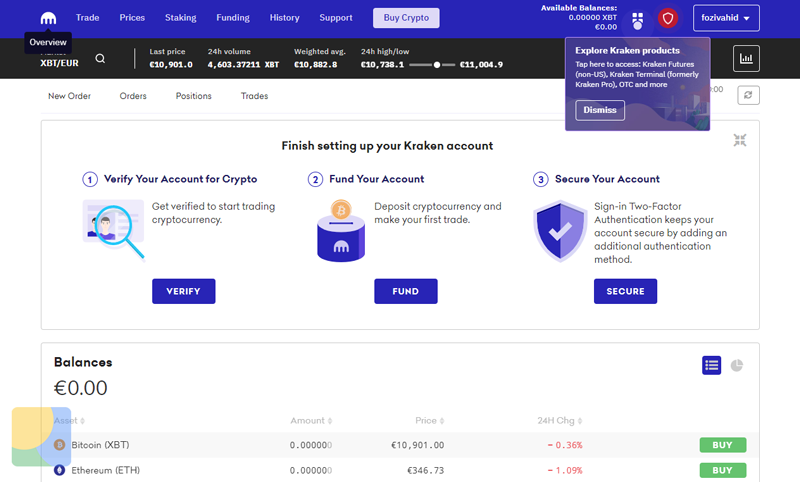Click the Last price €10,901.0 value

pyautogui.click(x=171, y=65)
